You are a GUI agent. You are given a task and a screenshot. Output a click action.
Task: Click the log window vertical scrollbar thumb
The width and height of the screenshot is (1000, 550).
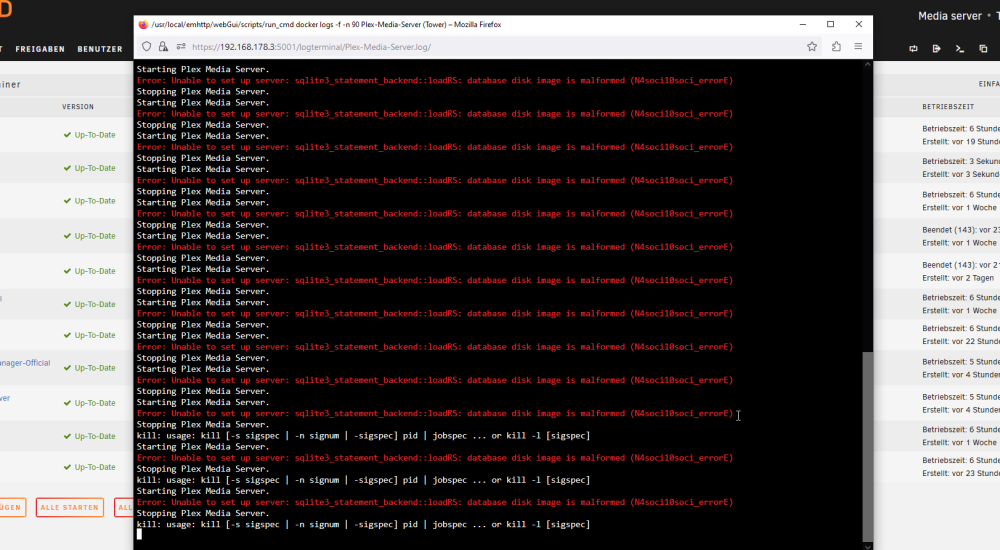[867, 446]
